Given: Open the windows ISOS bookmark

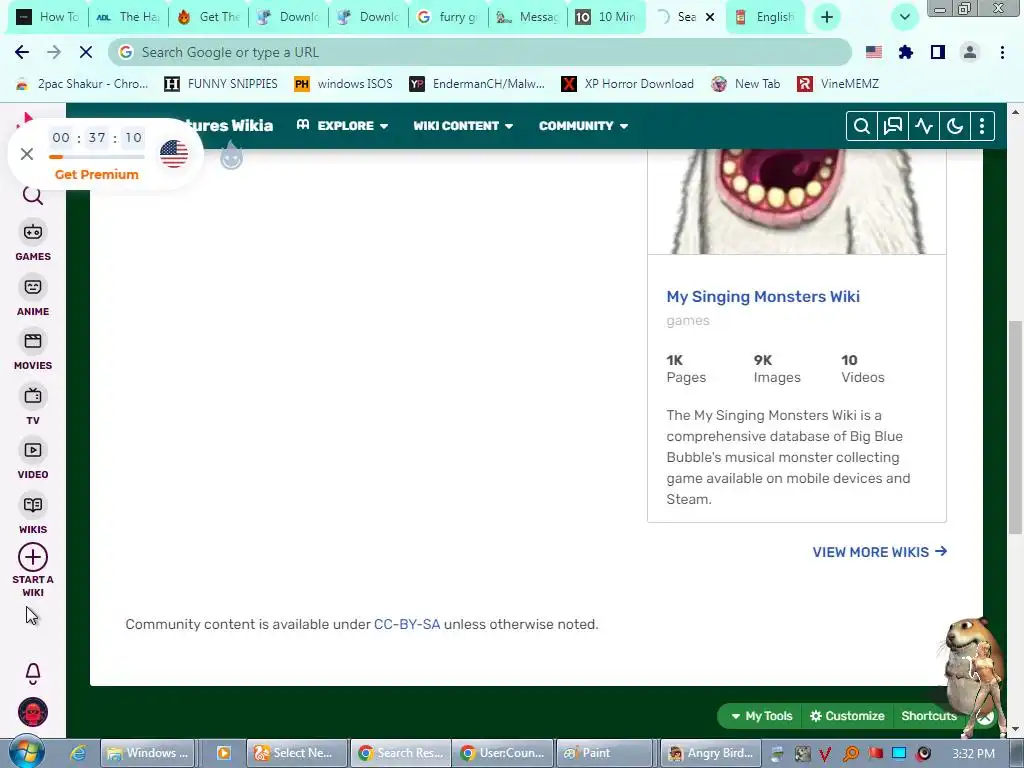Looking at the screenshot, I should [x=344, y=84].
